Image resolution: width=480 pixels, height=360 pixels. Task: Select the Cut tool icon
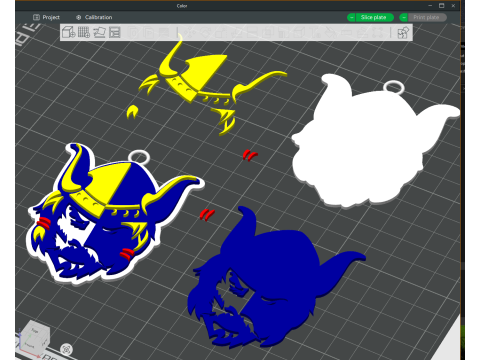pos(251,32)
